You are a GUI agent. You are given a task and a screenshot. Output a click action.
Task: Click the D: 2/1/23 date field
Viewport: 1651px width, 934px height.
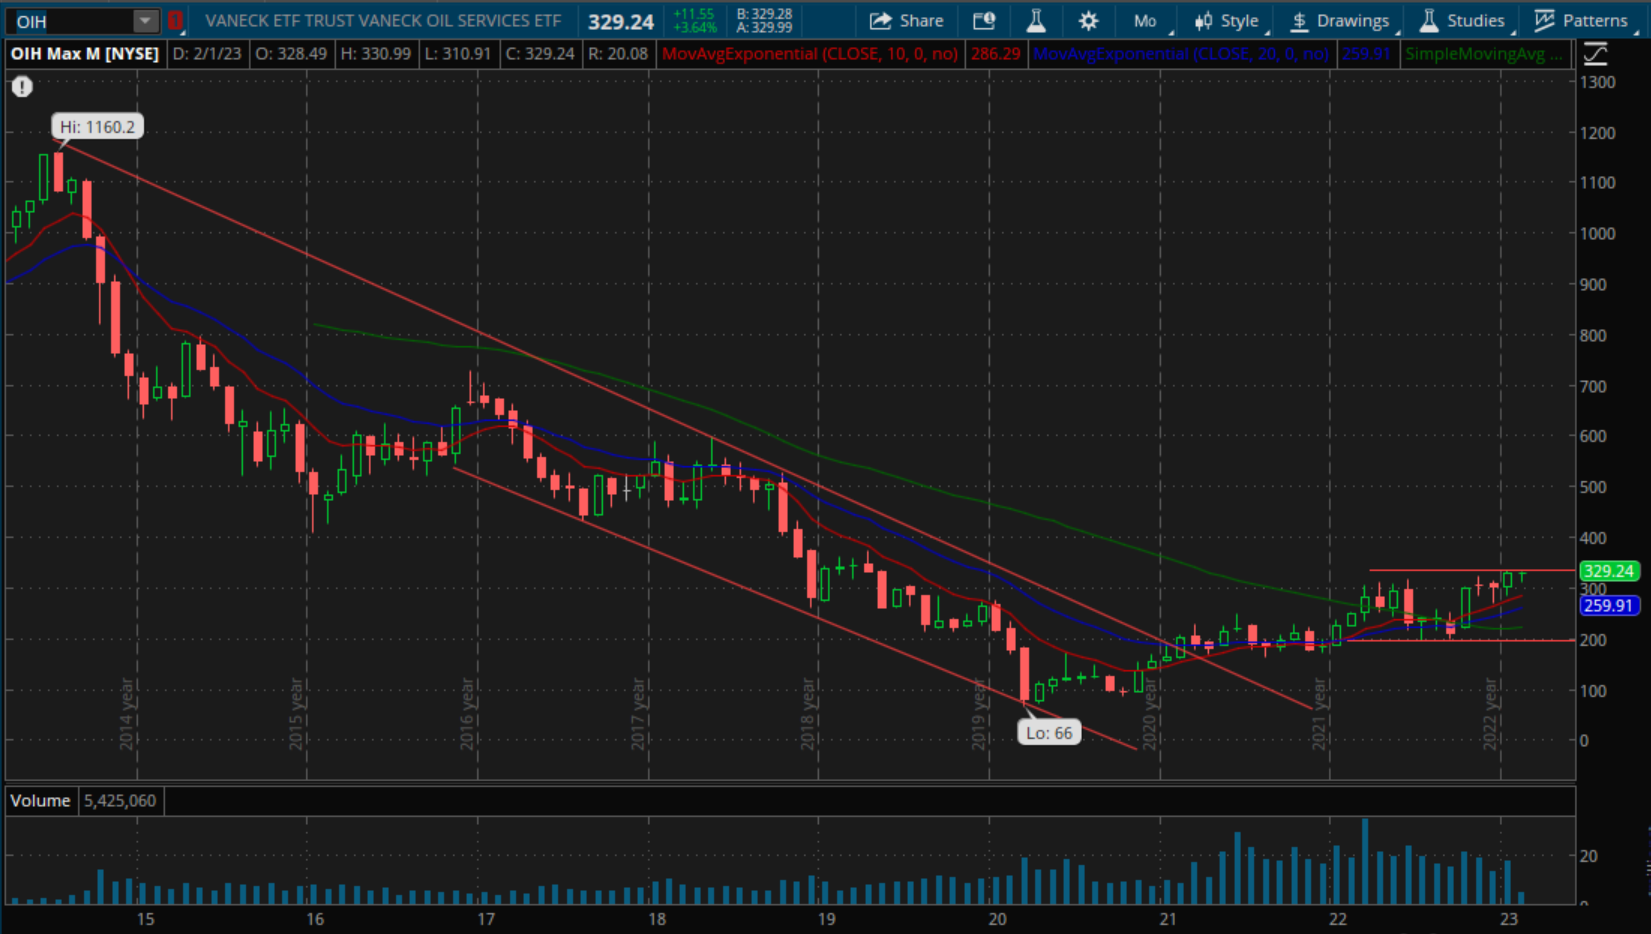point(207,54)
